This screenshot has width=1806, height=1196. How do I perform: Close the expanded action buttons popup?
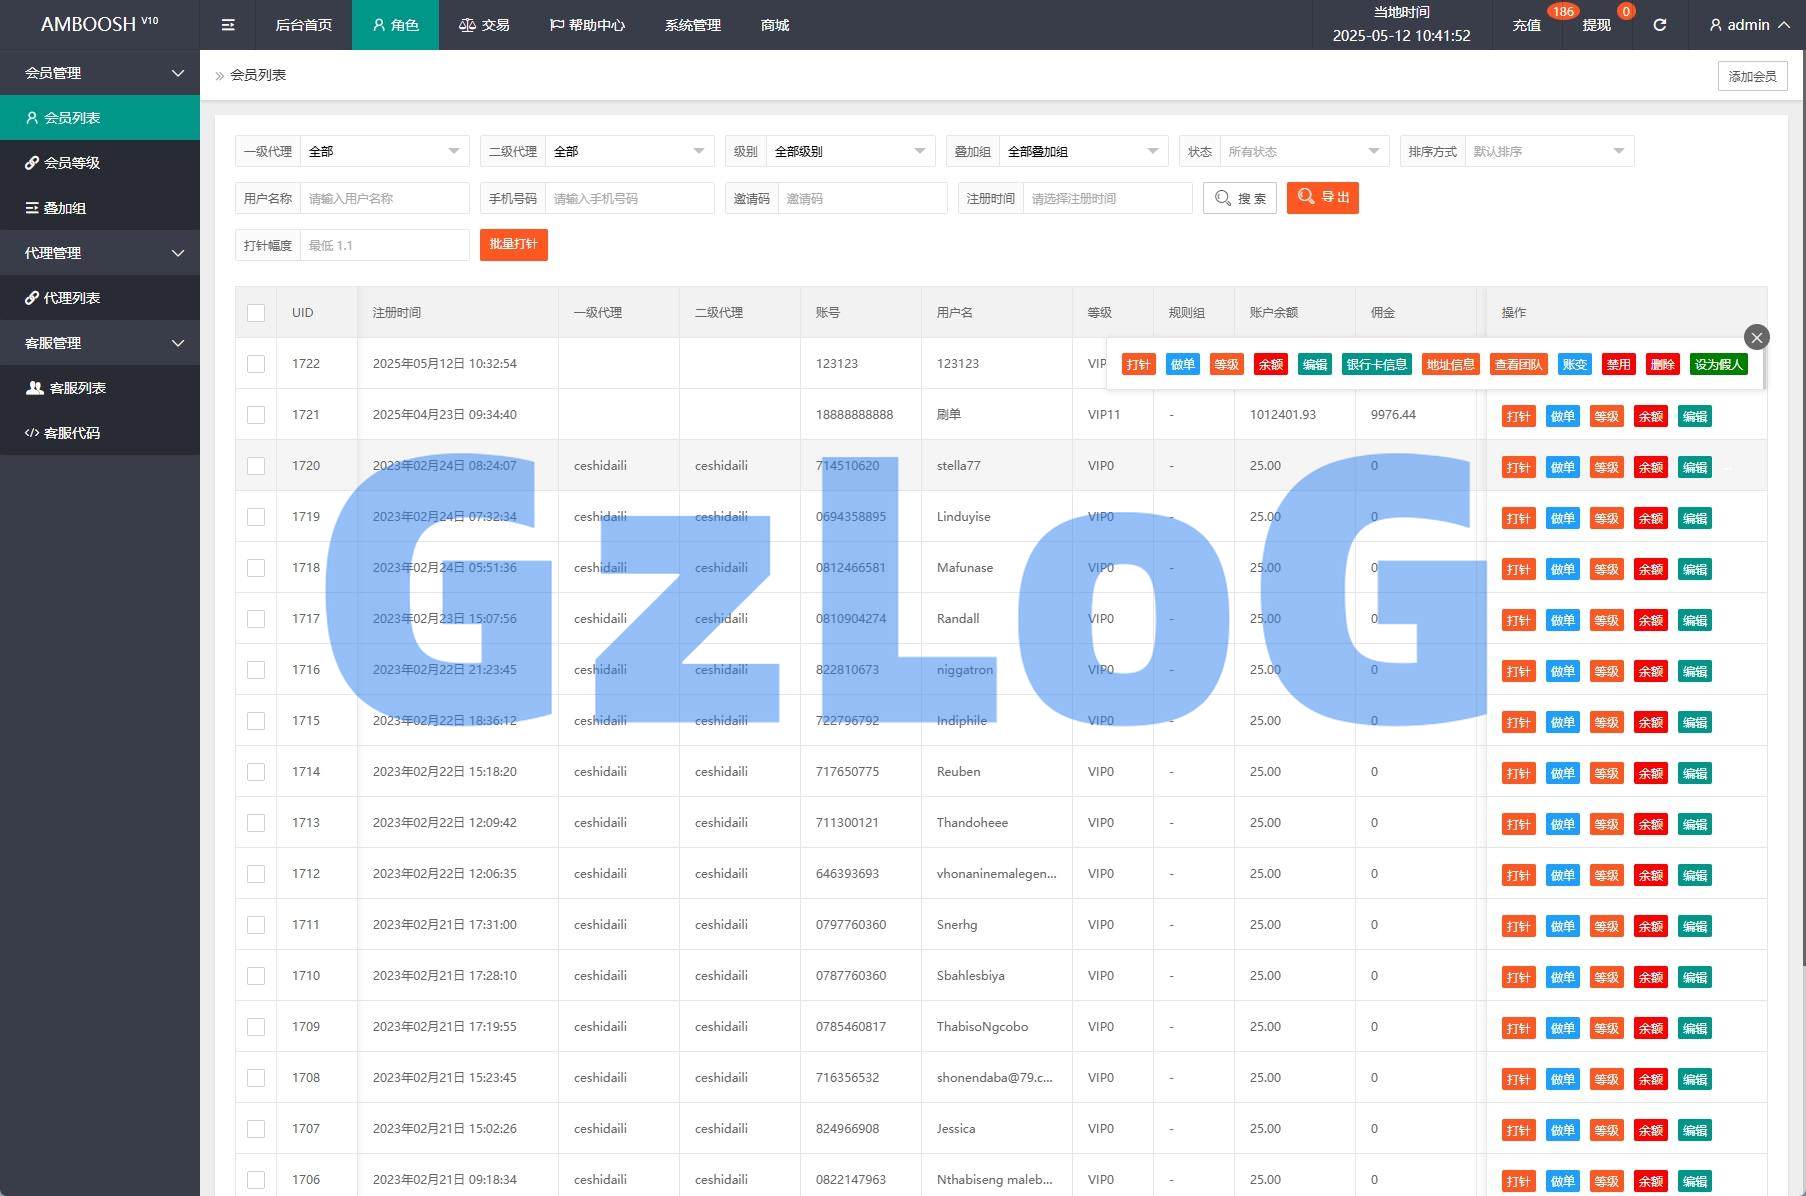click(1756, 337)
